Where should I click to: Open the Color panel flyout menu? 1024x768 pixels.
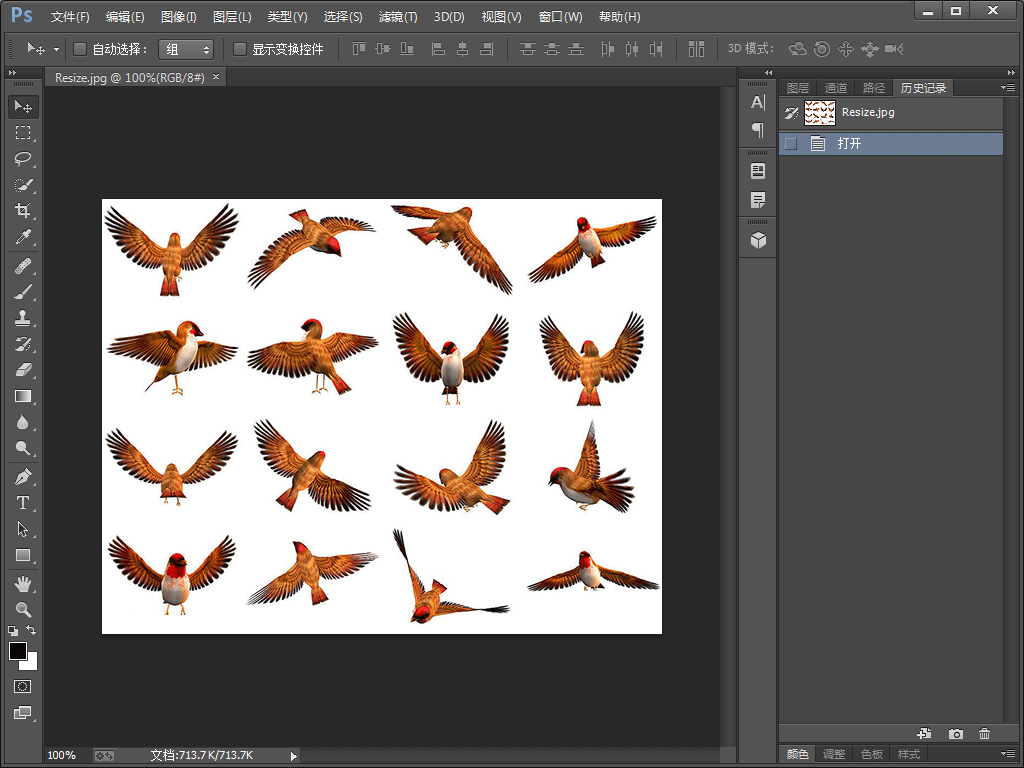[x=1008, y=753]
